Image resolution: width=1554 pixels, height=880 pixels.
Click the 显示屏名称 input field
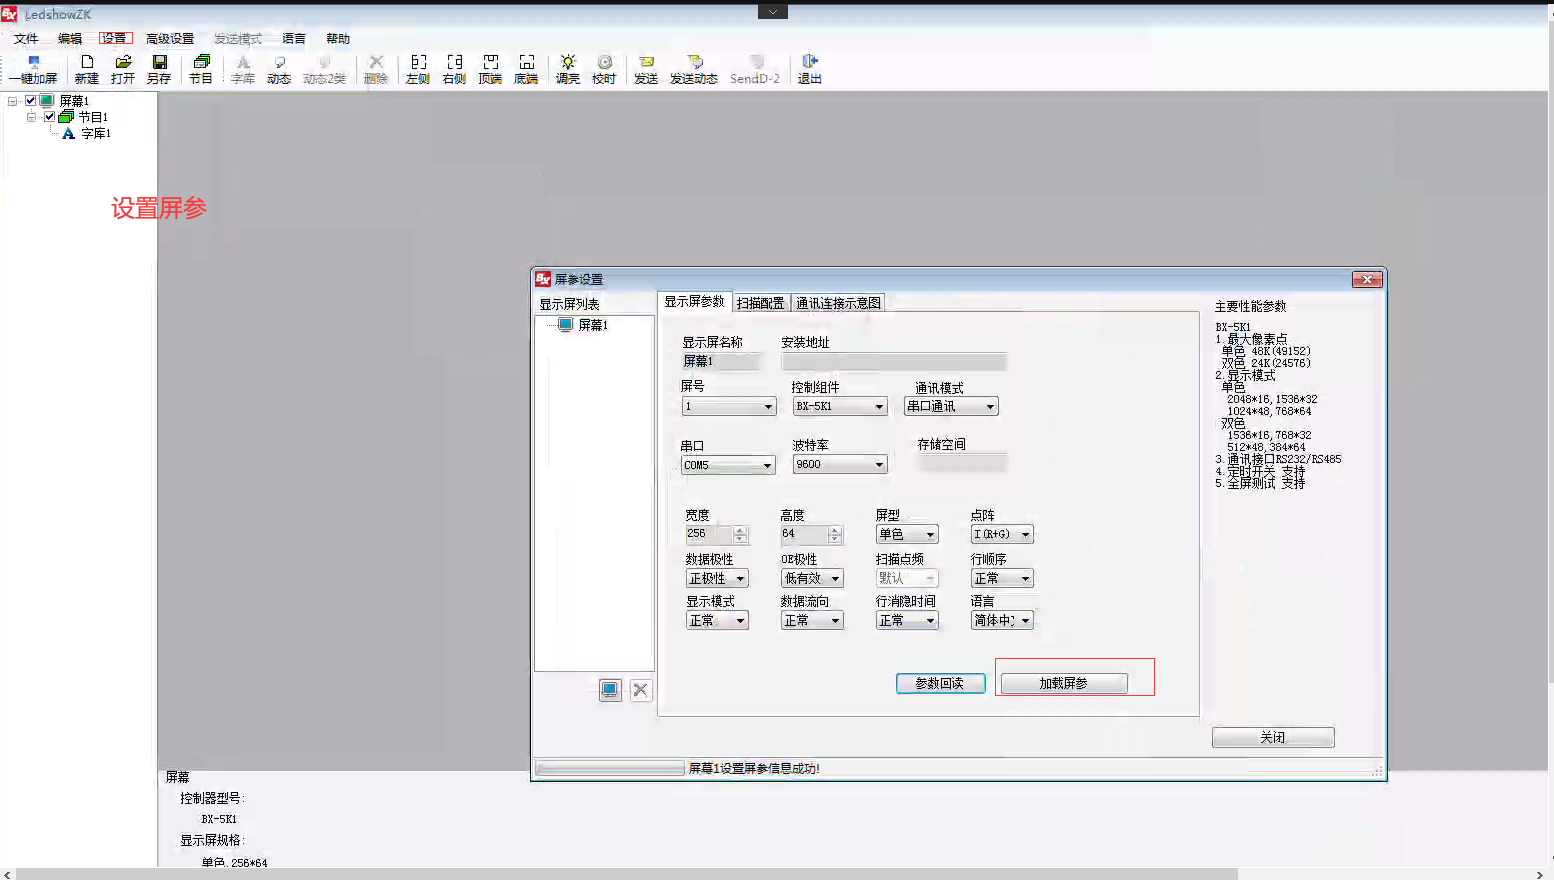(x=720, y=362)
